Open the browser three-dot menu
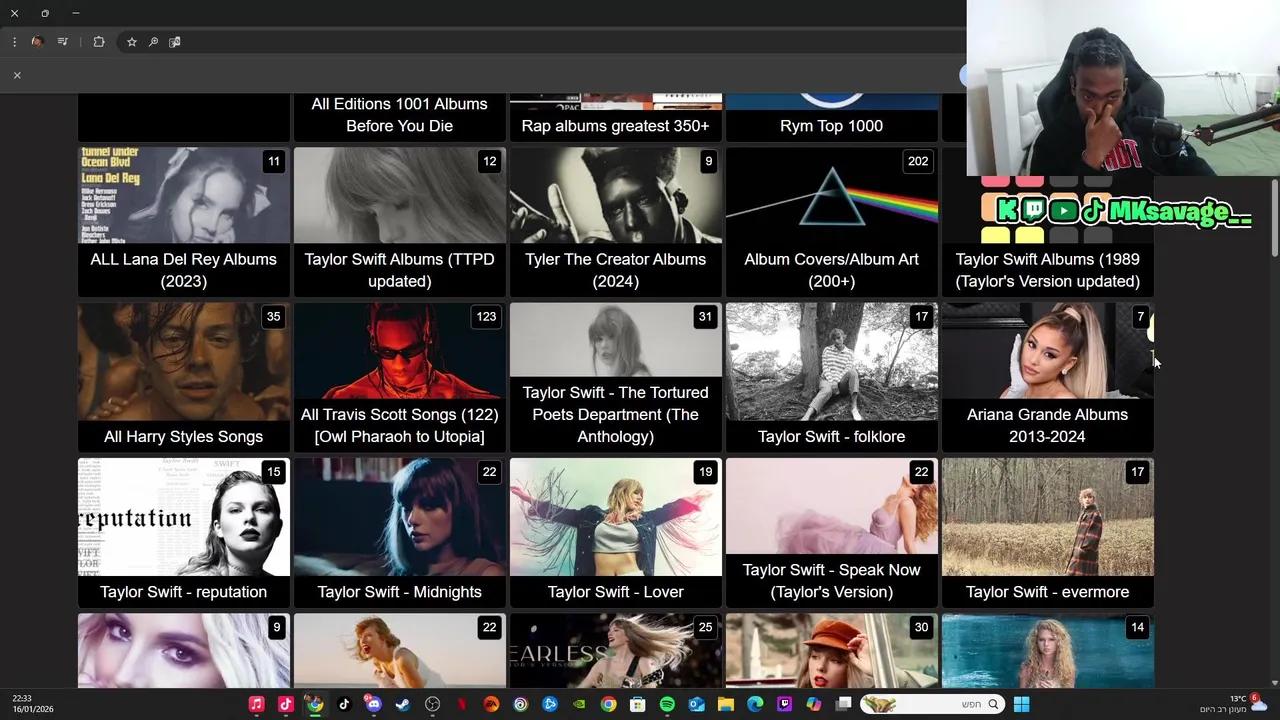 (14, 42)
